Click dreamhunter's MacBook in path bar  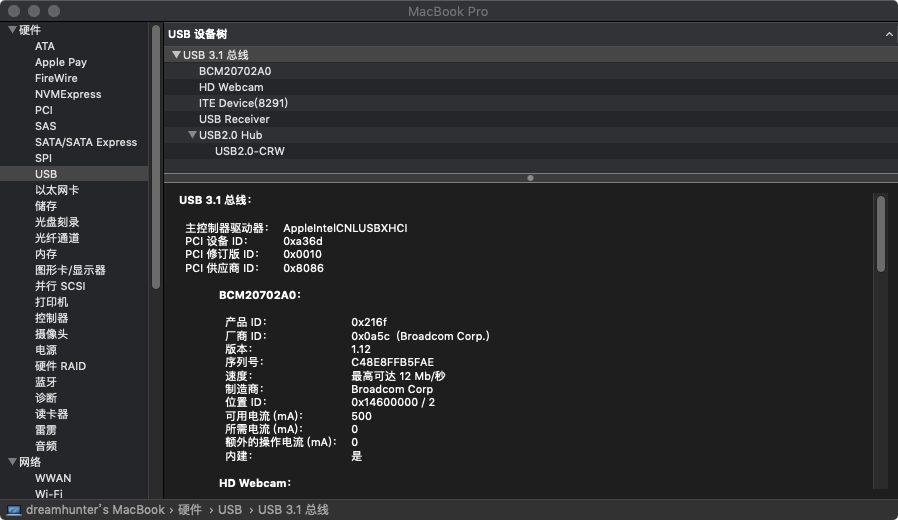[95, 510]
